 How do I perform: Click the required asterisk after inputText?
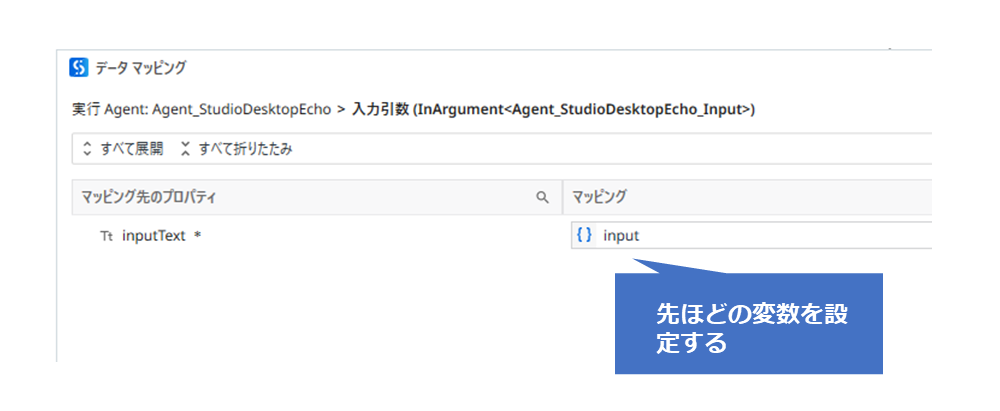(x=198, y=237)
